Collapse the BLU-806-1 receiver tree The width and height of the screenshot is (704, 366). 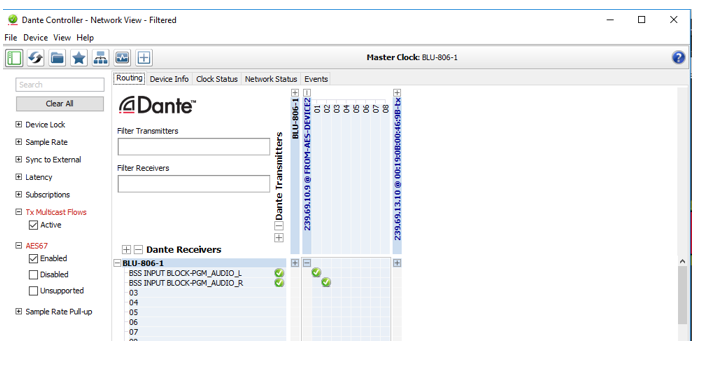[117, 263]
